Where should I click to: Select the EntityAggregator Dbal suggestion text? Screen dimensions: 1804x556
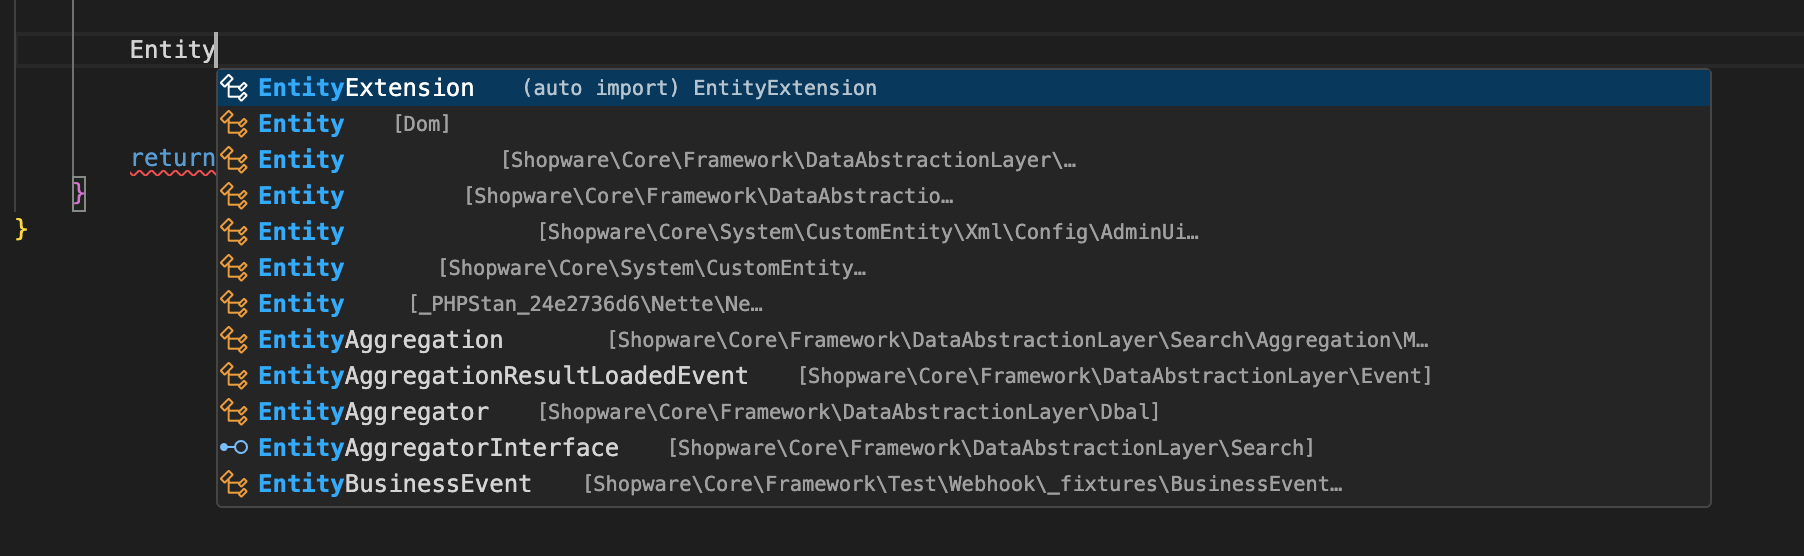coord(373,412)
